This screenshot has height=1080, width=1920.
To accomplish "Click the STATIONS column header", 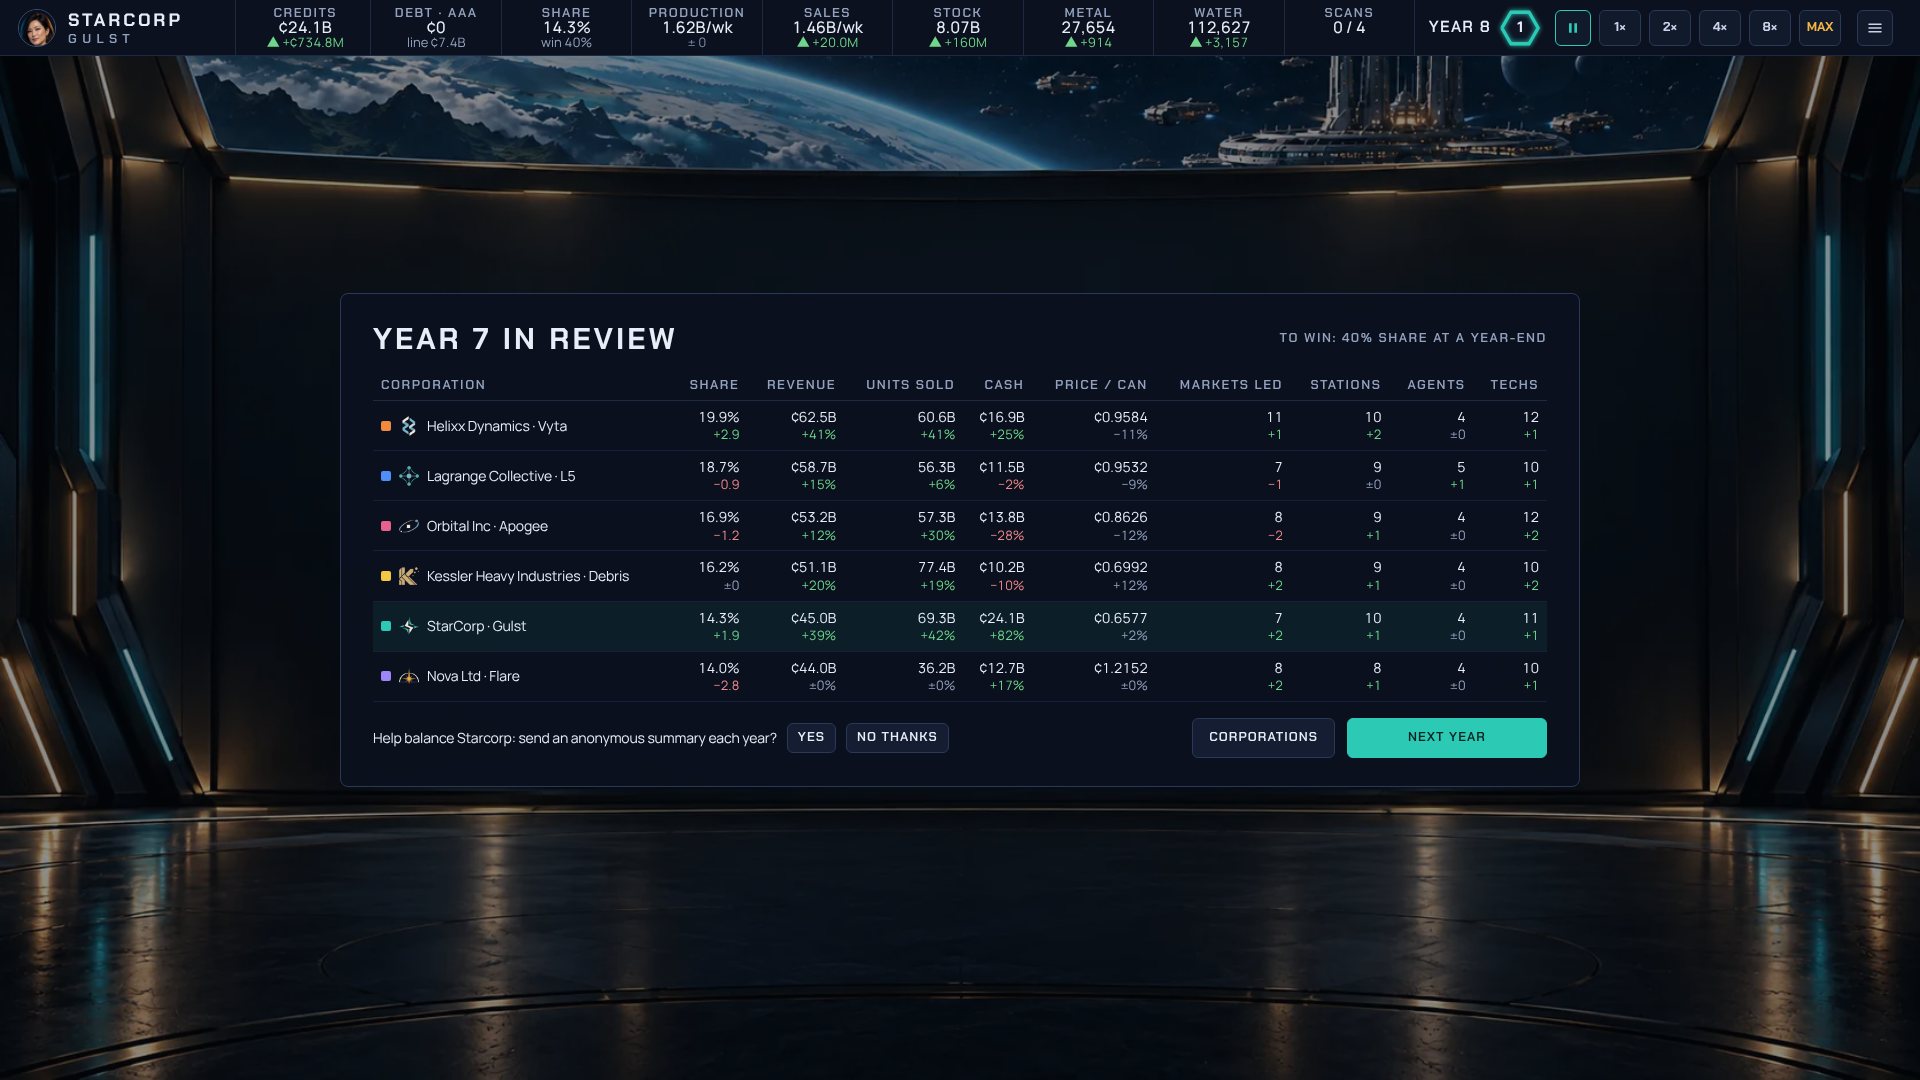I will [1345, 385].
